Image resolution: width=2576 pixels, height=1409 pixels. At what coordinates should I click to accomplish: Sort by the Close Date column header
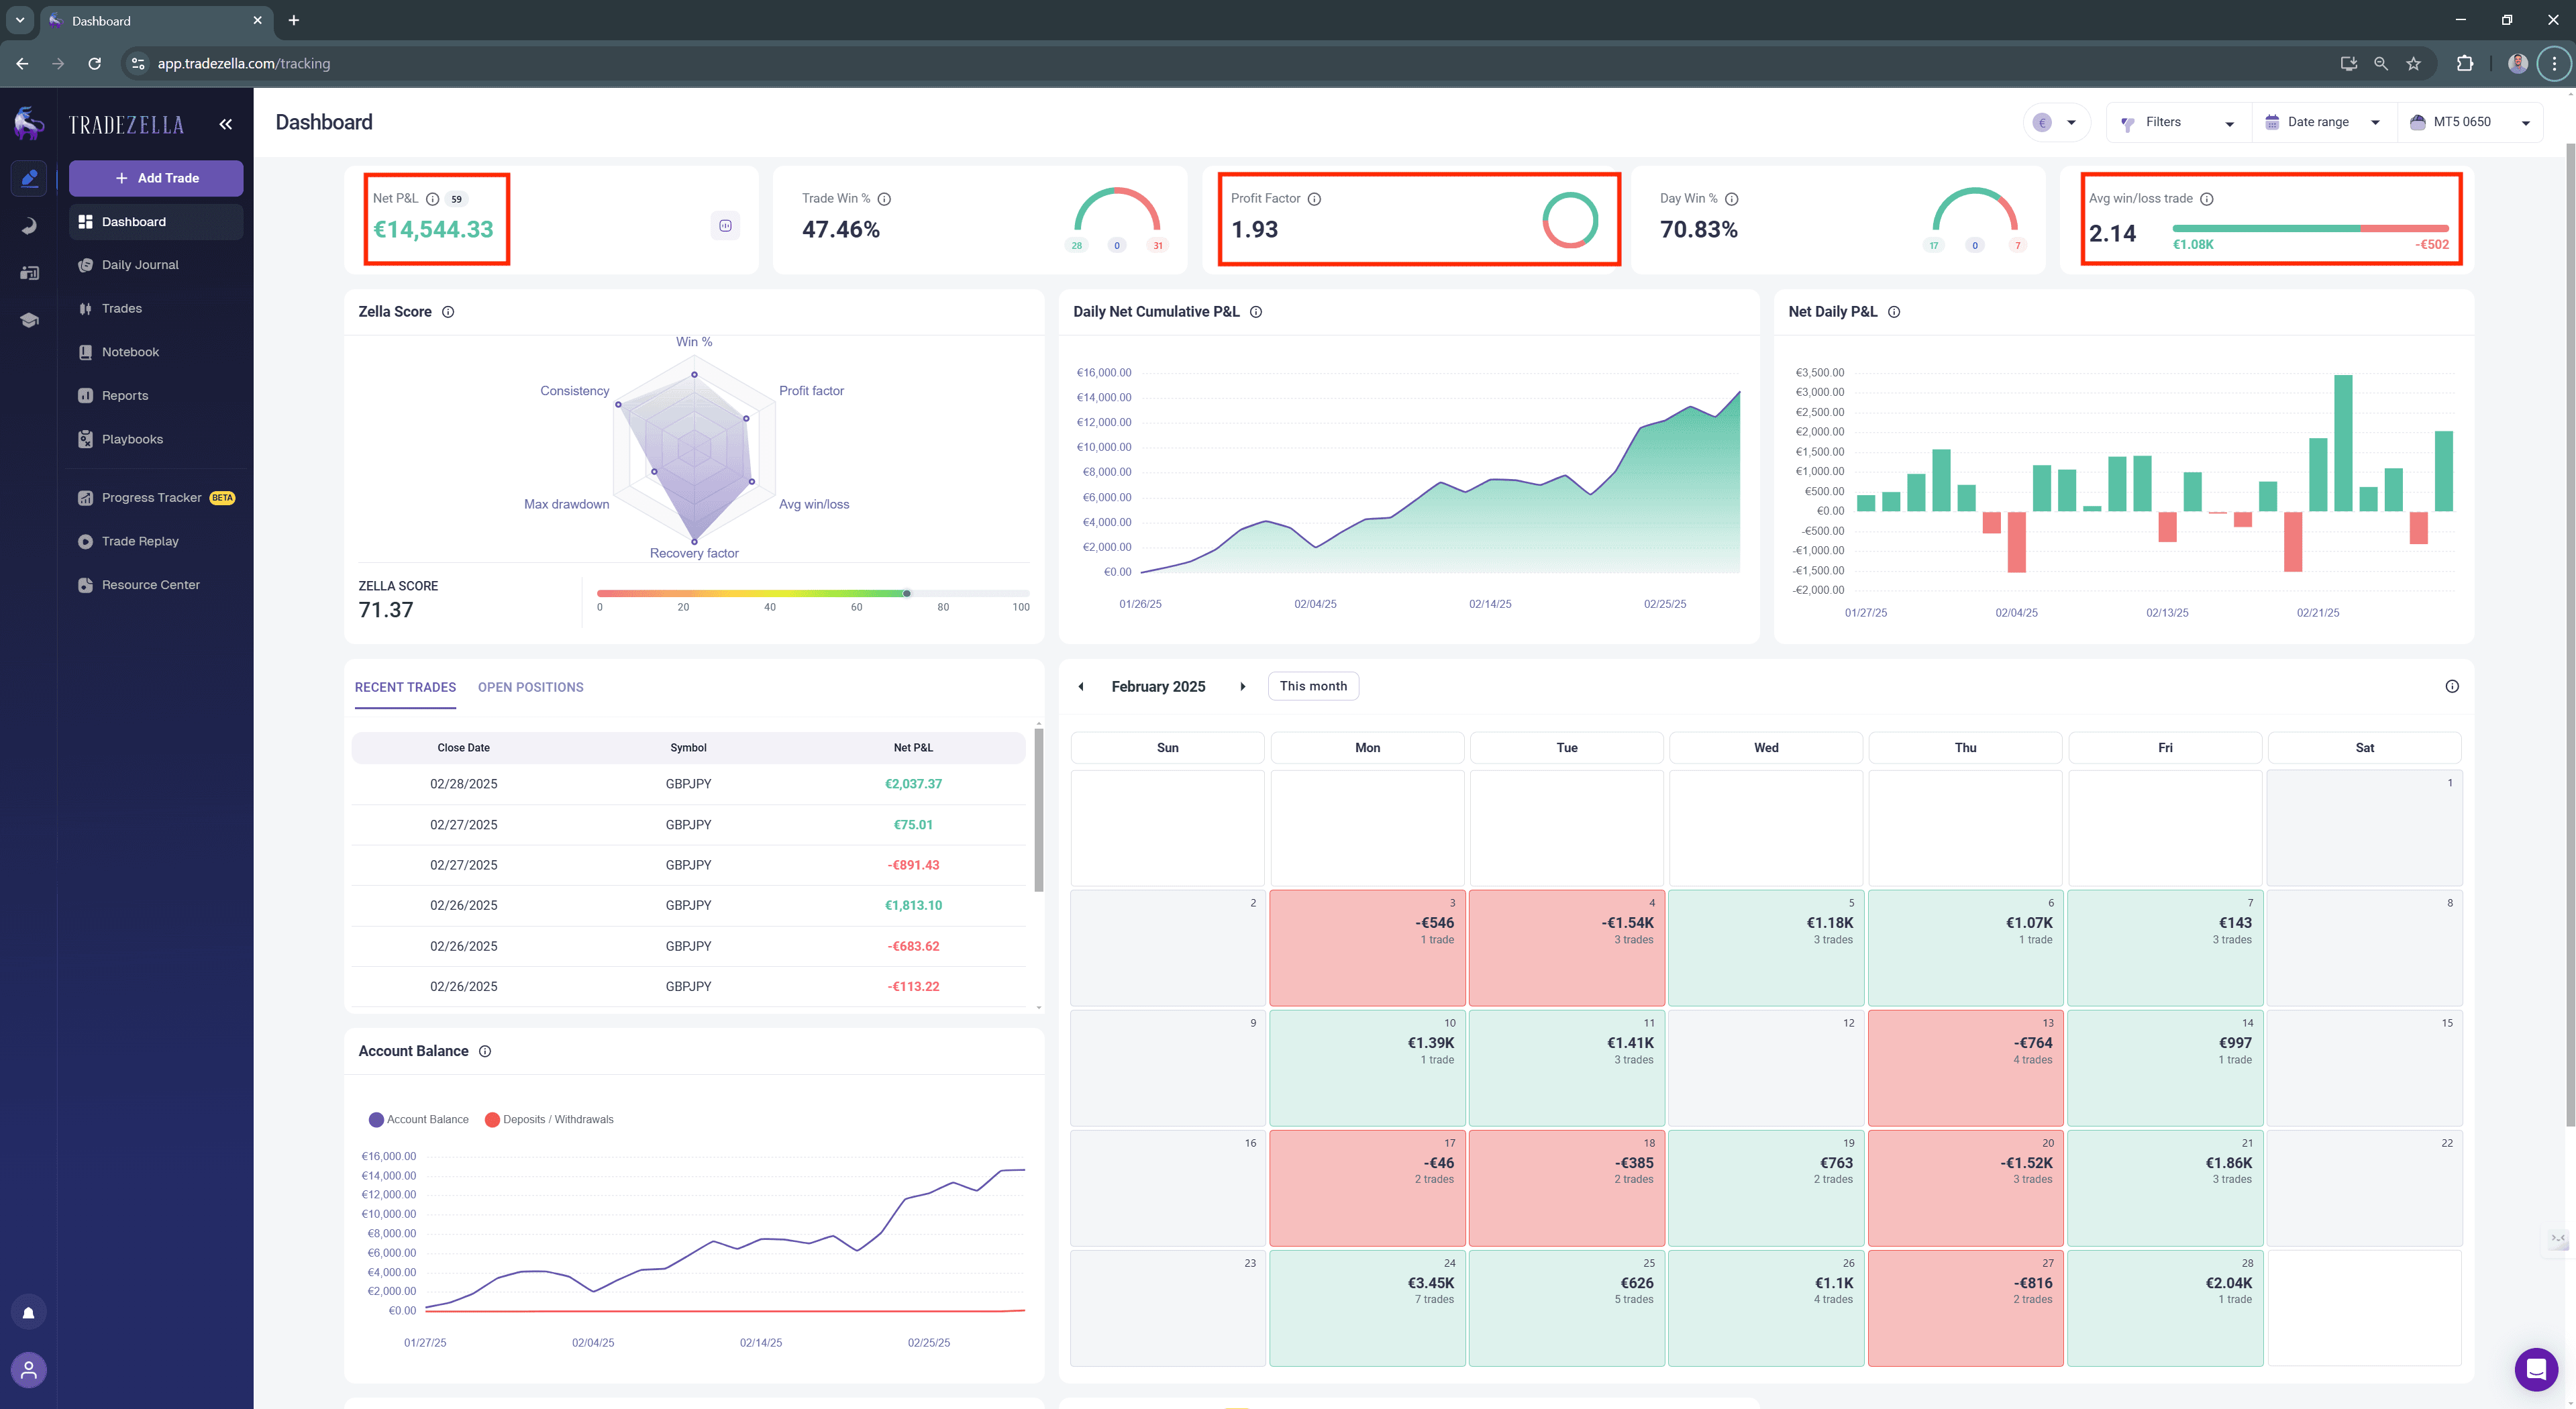click(x=463, y=748)
